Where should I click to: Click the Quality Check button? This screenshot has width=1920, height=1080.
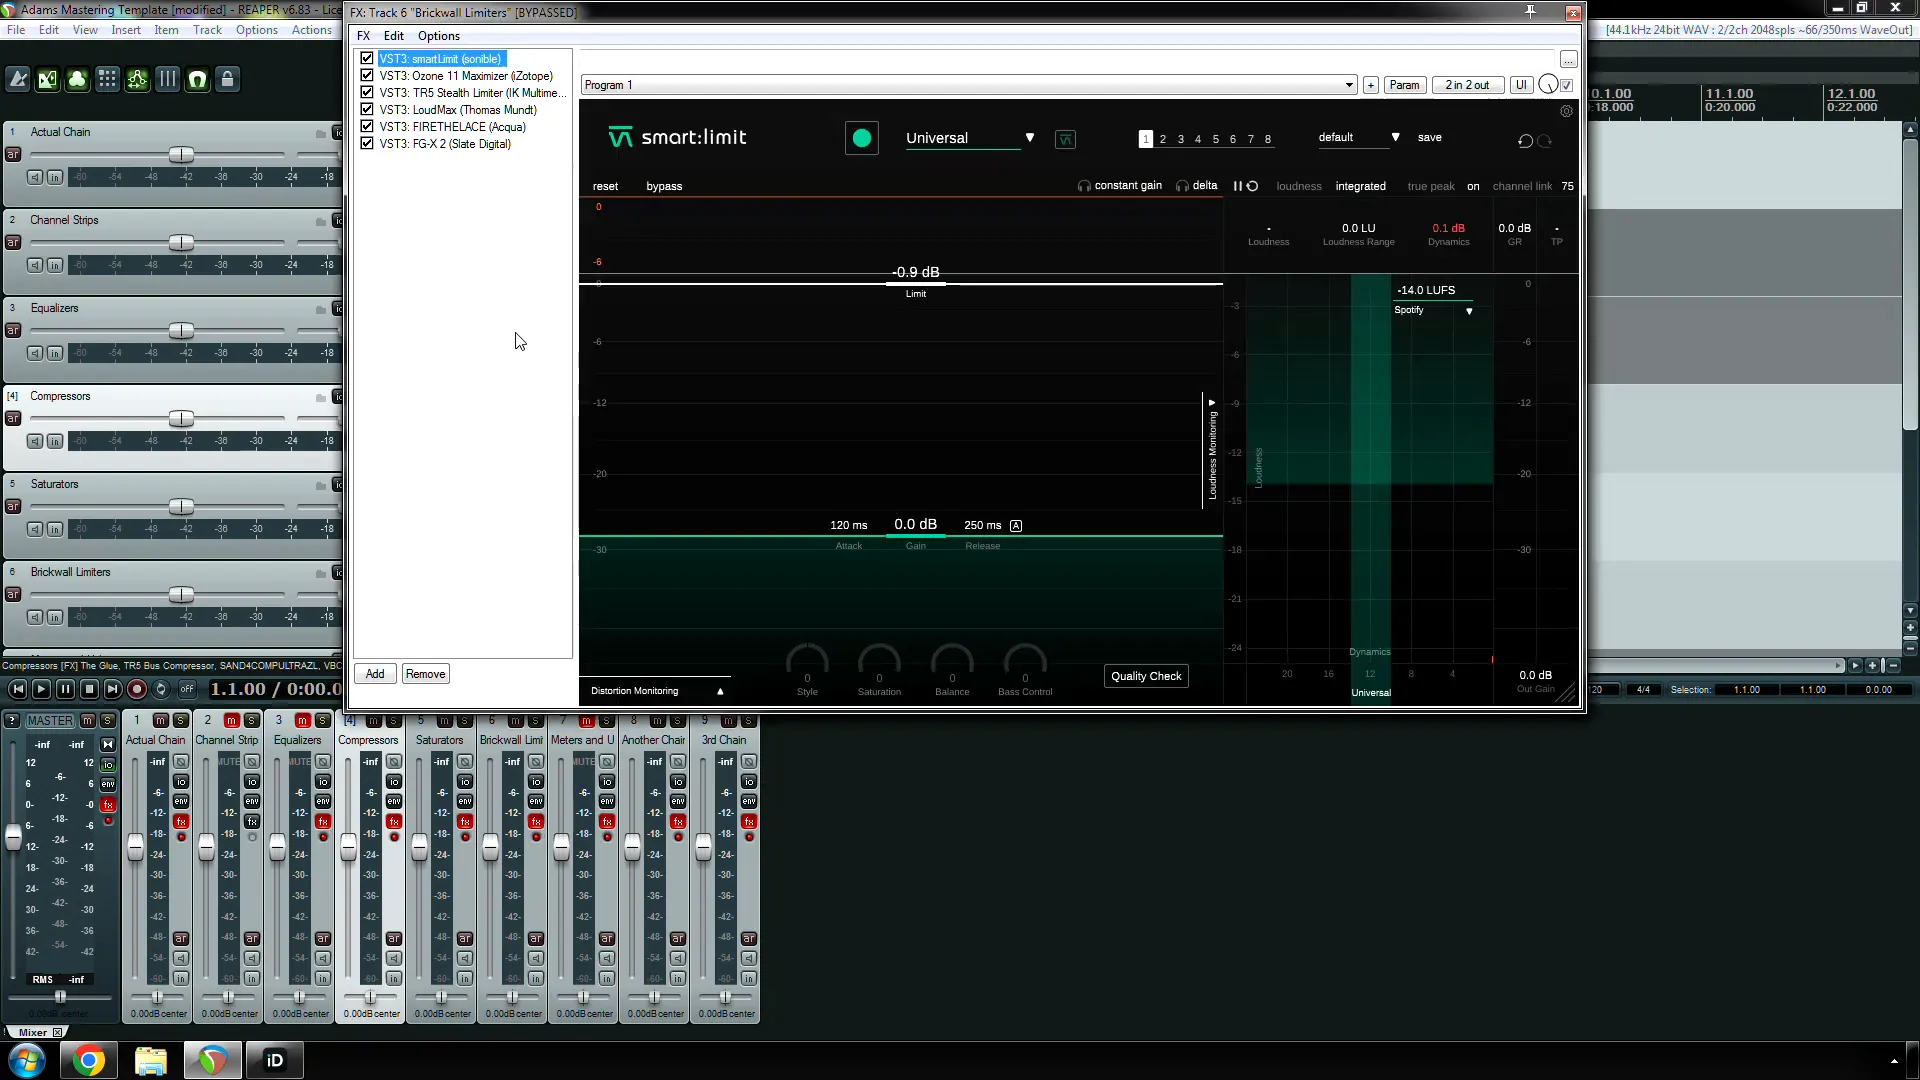tap(1146, 676)
